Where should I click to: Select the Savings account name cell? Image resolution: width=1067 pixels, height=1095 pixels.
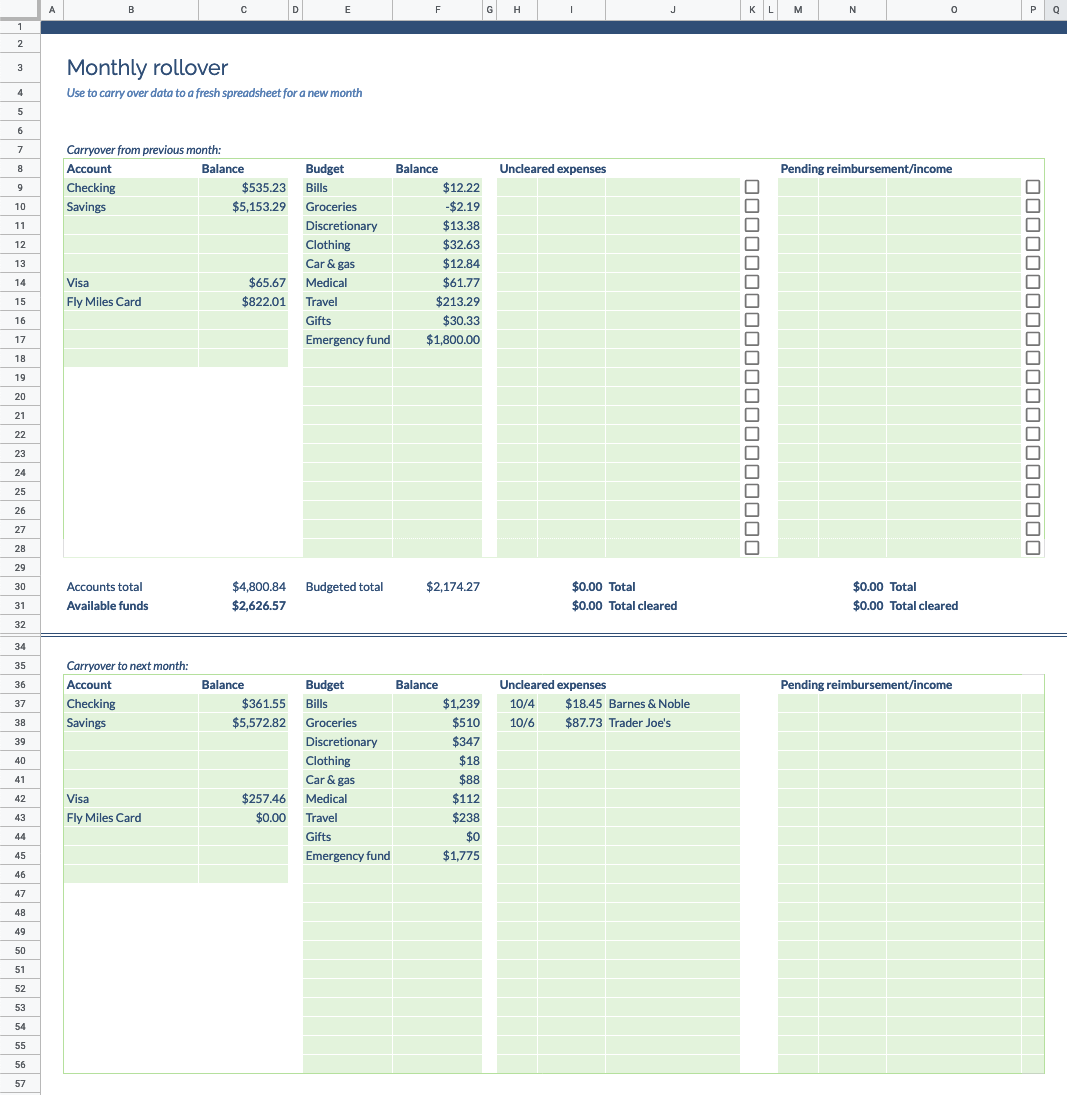(130, 206)
